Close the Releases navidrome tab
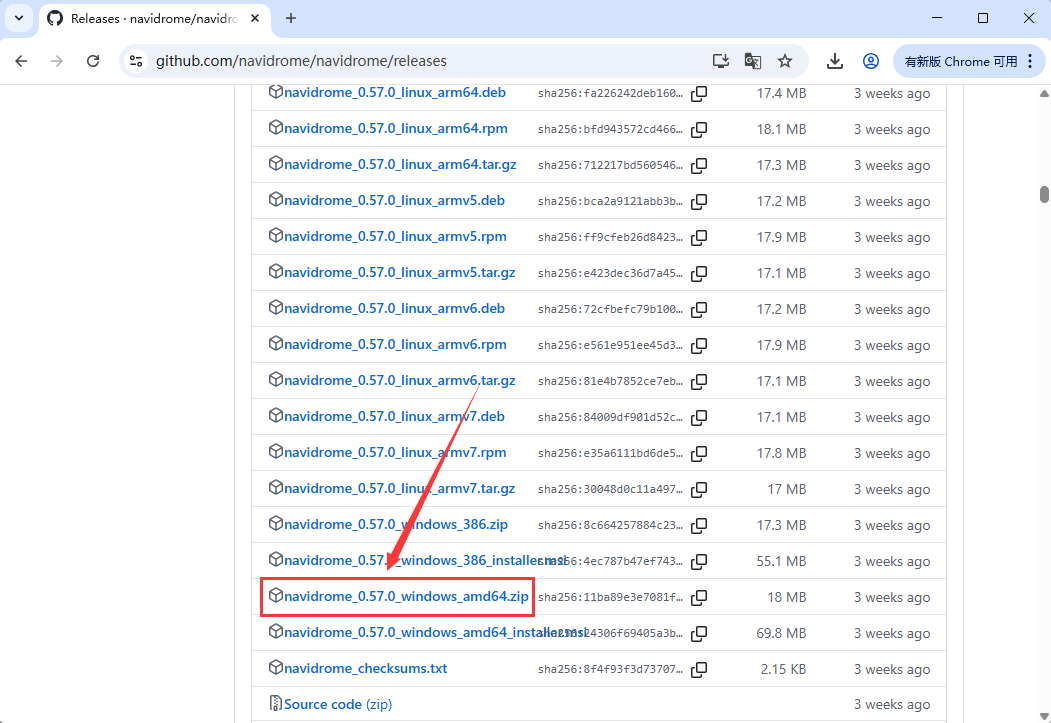 tap(255, 19)
